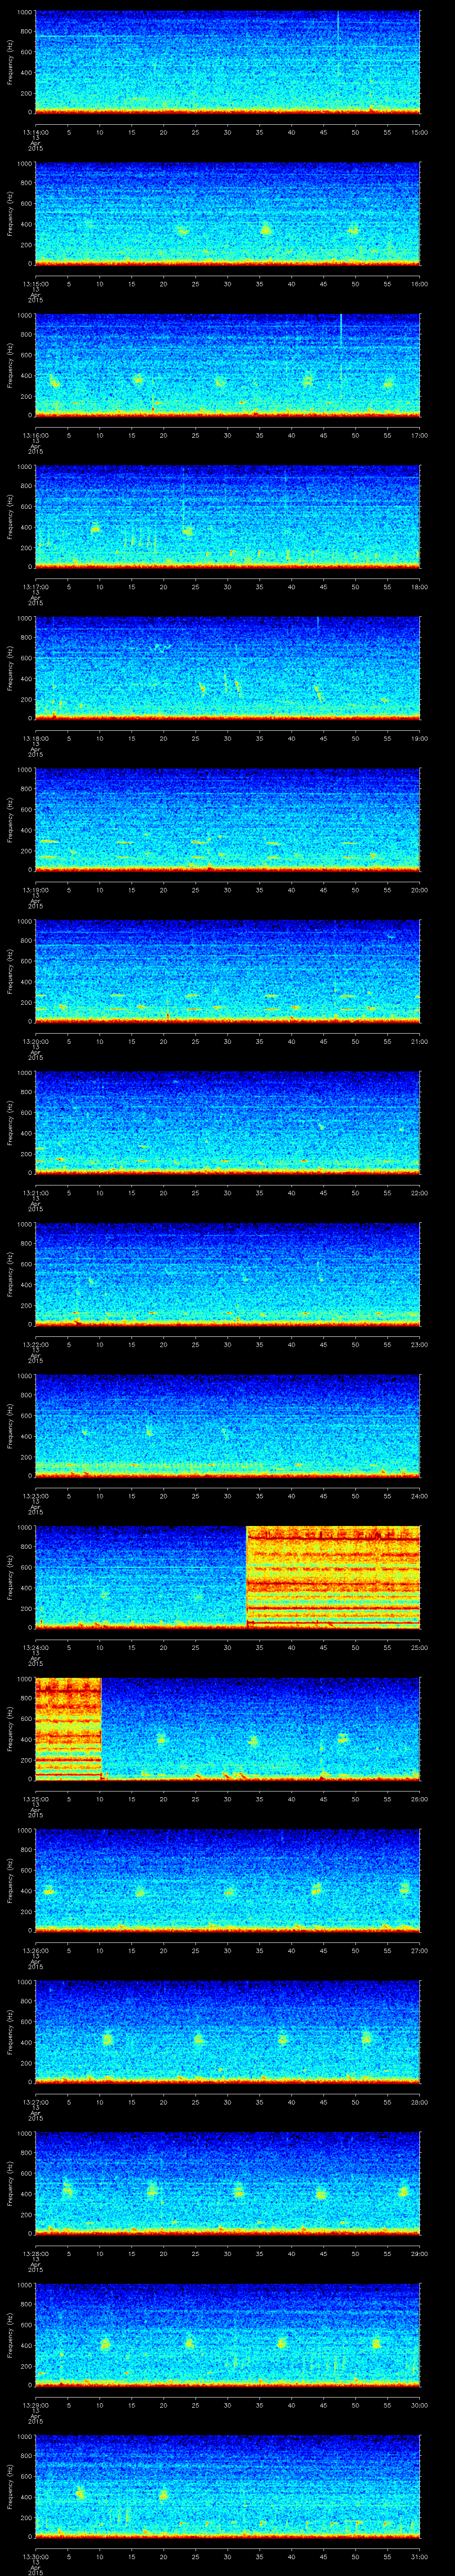Click the "23:00" end time label

419,1343
